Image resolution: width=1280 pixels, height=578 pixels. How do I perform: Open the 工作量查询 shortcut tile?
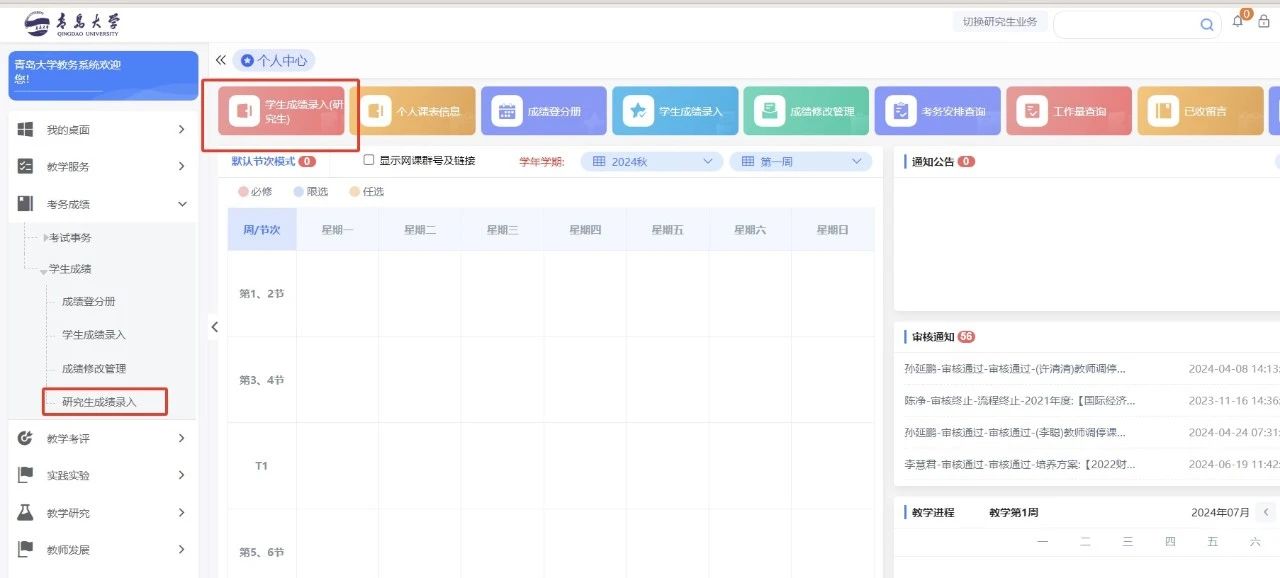(x=1068, y=111)
